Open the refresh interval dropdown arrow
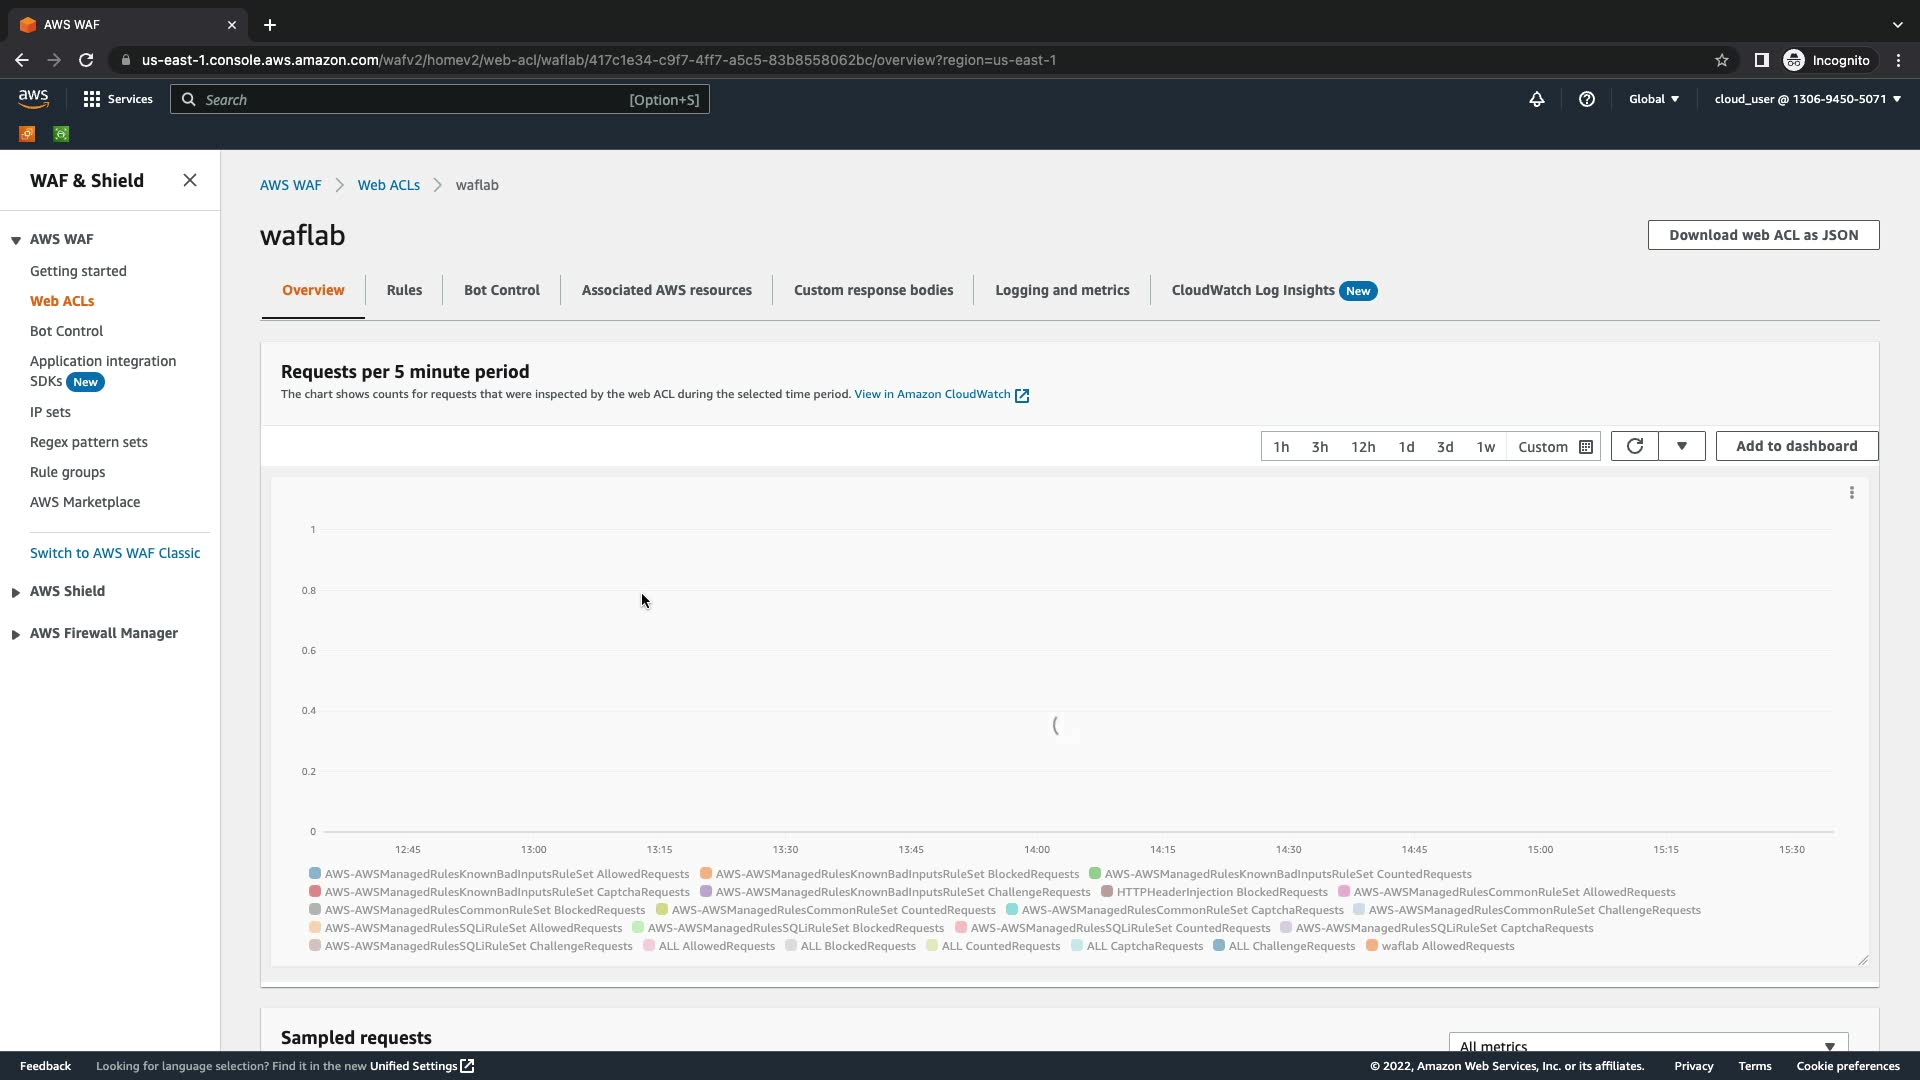 click(x=1681, y=446)
